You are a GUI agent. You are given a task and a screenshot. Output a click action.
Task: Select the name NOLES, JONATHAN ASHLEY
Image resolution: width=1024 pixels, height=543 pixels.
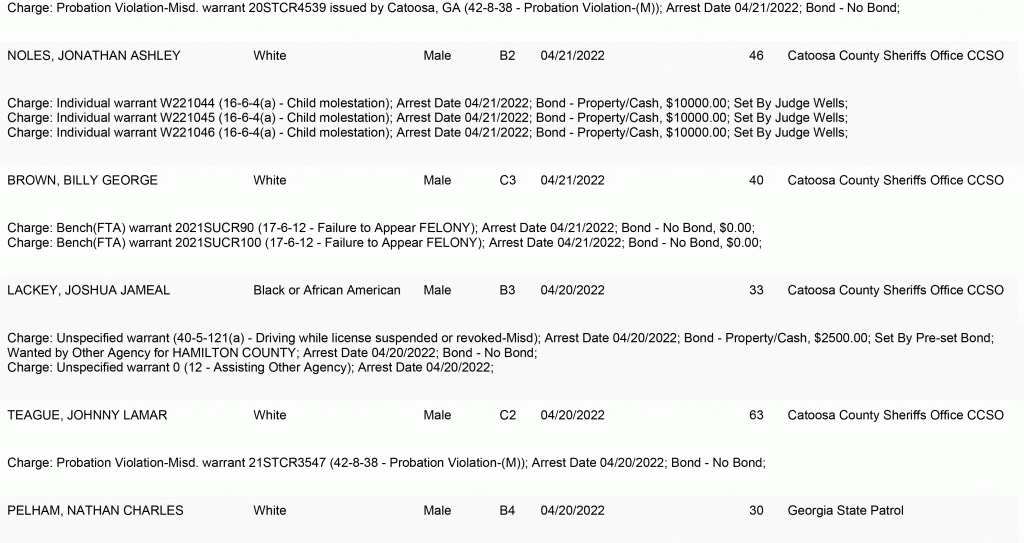click(93, 56)
